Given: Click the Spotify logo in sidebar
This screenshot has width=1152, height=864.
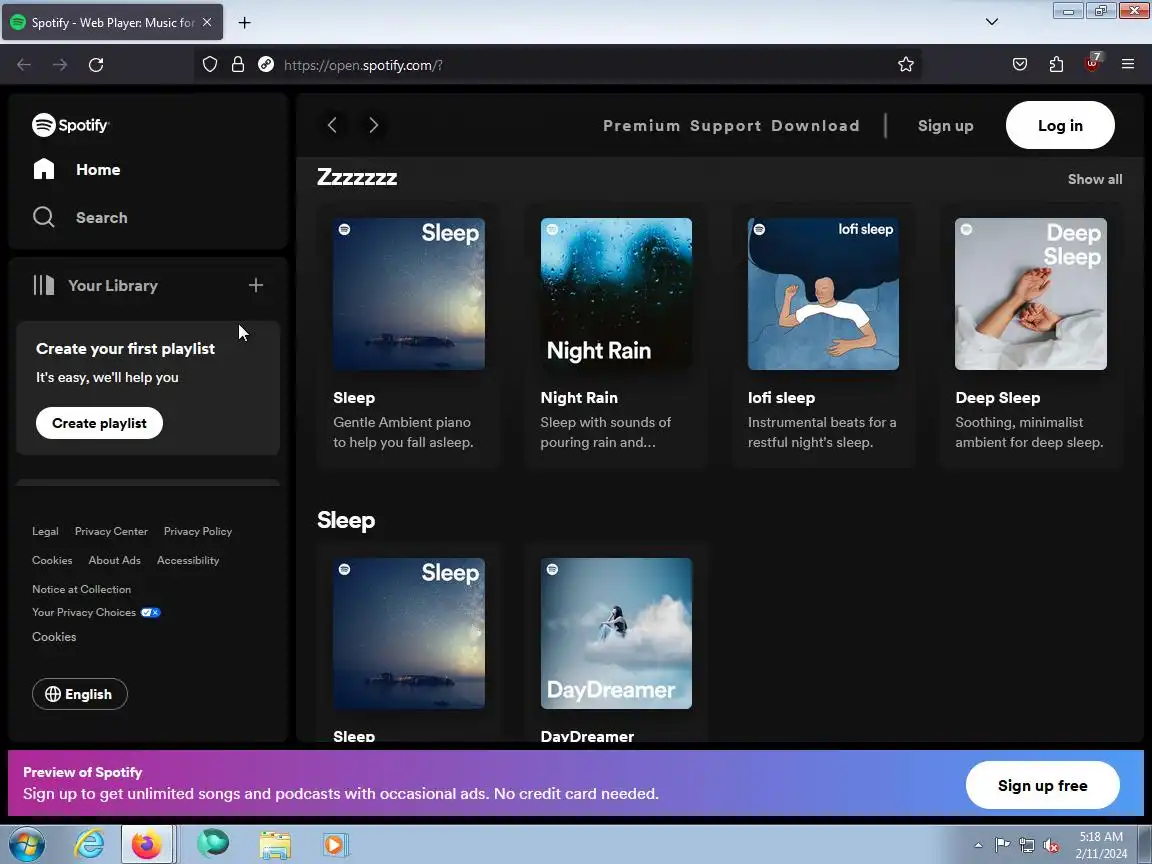Looking at the screenshot, I should [x=71, y=125].
